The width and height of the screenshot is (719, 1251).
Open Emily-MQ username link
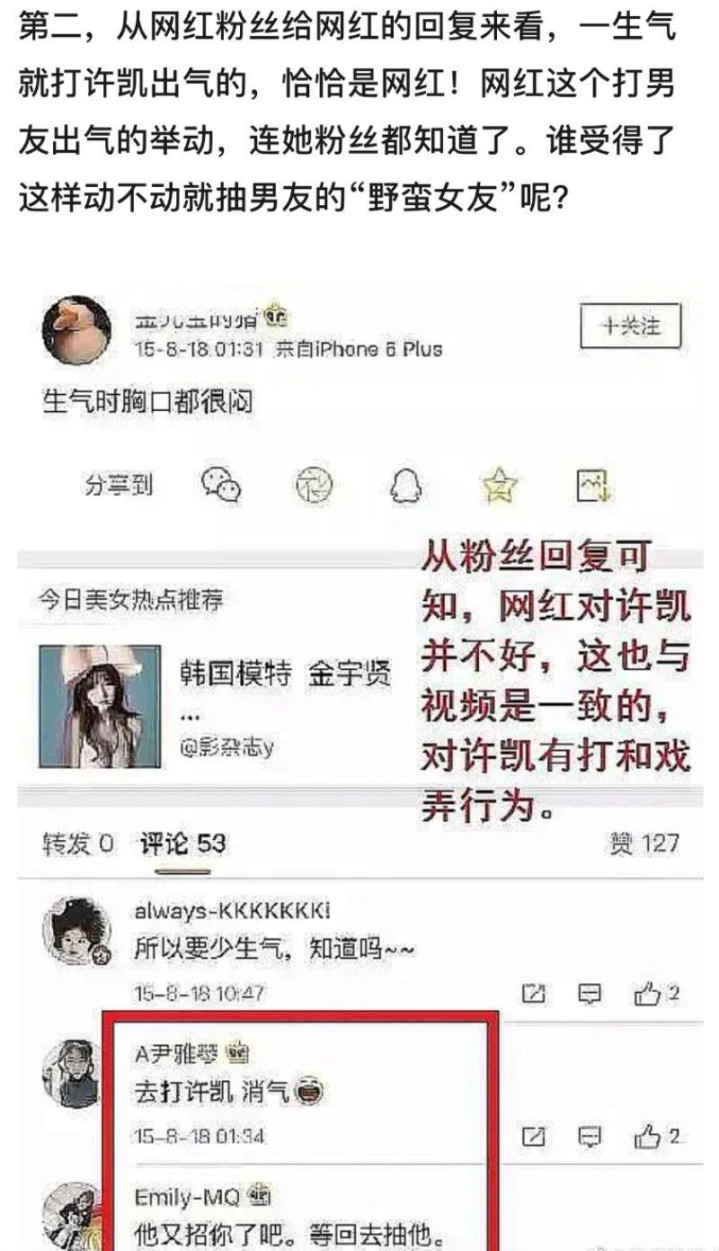(x=179, y=1197)
